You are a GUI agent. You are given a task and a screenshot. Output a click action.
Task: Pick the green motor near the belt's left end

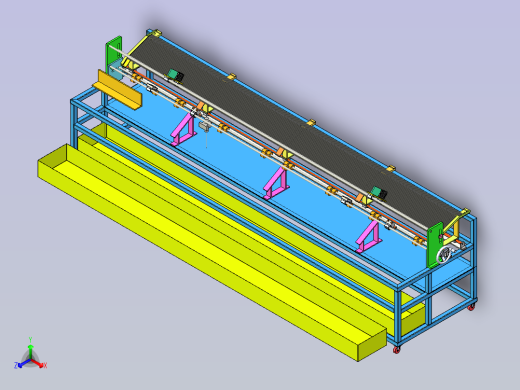pyautogui.click(x=175, y=75)
